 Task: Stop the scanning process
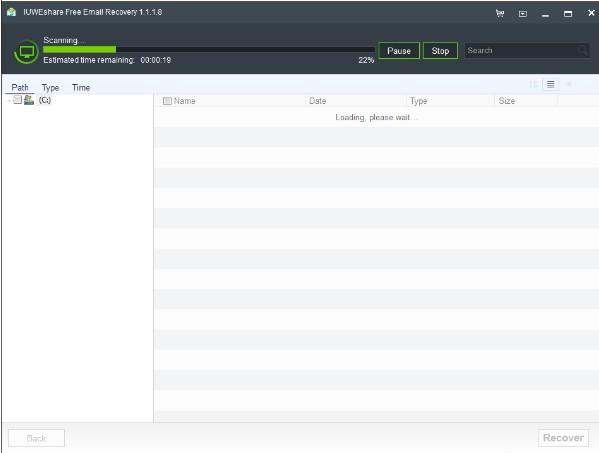tap(440, 51)
